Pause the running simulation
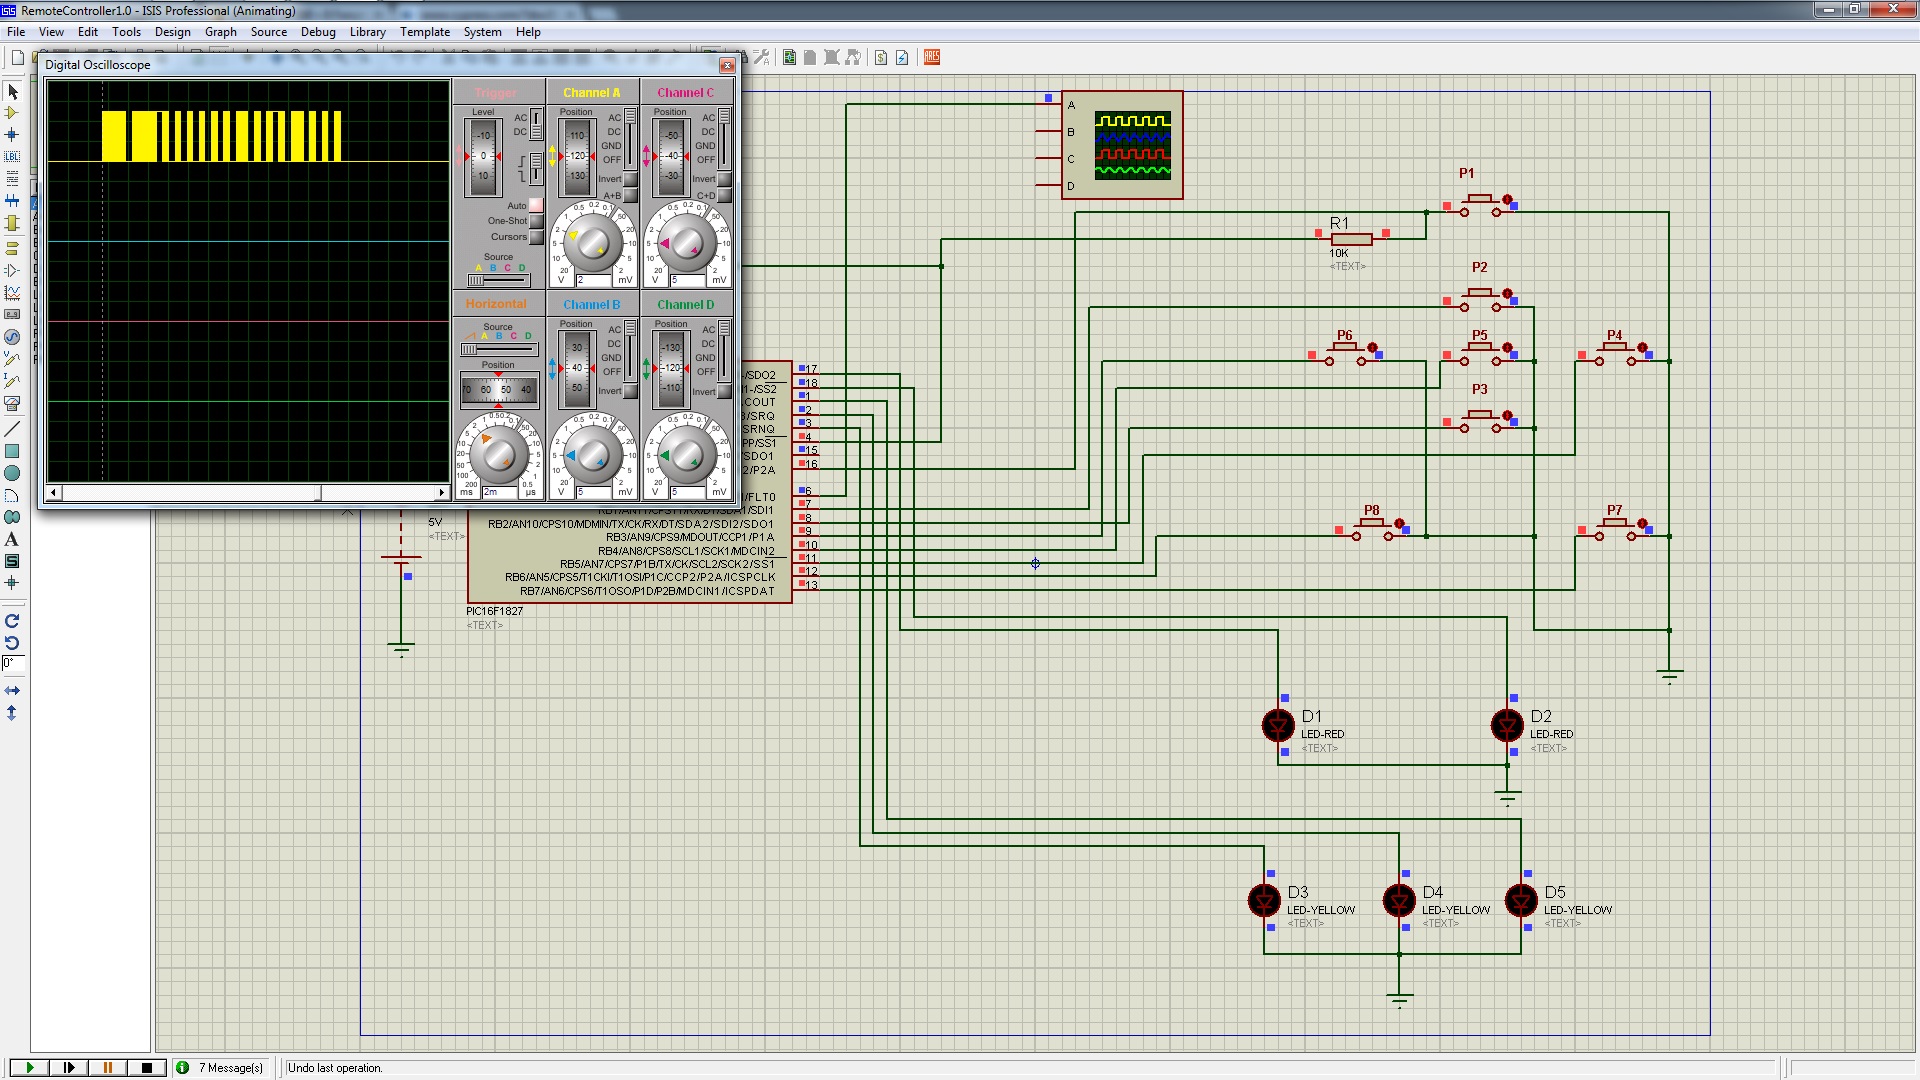 point(108,1068)
